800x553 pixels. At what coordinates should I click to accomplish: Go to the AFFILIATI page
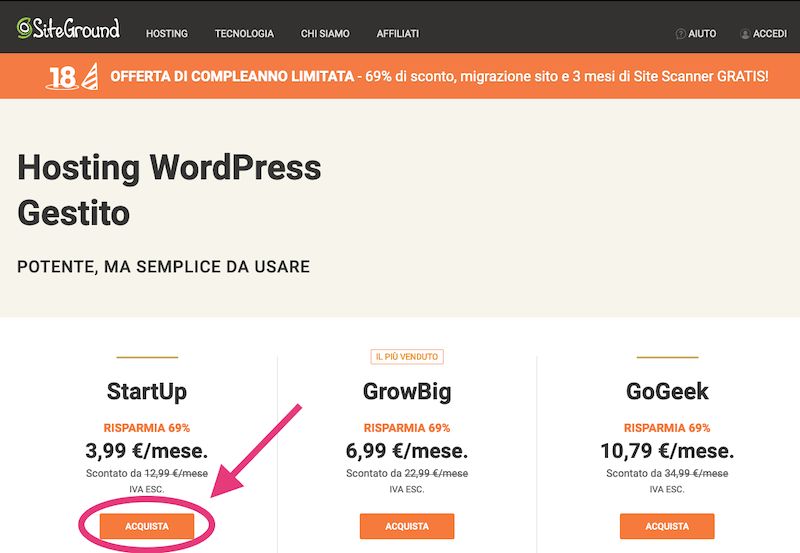point(397,34)
